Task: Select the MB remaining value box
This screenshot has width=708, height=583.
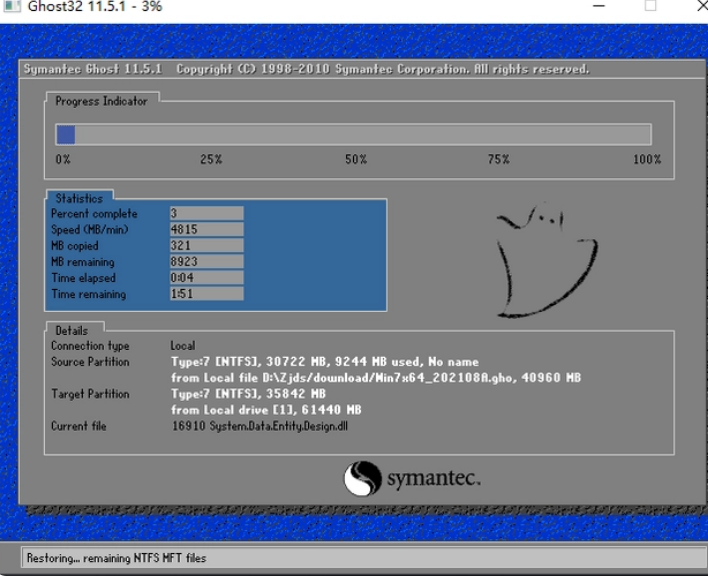Action: click(x=206, y=262)
